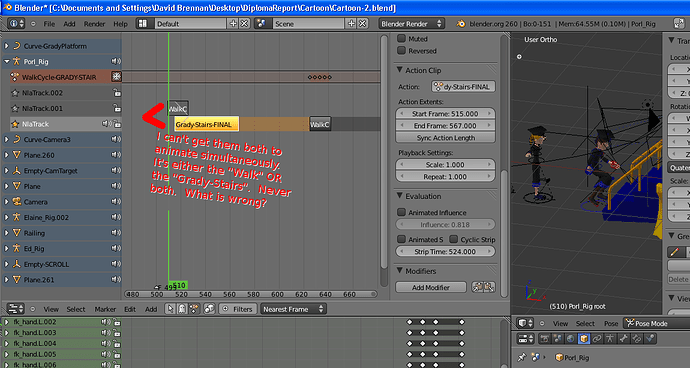The height and width of the screenshot is (368, 690).
Task: Expand the fk_hand.L.003 channel
Action: [7, 333]
